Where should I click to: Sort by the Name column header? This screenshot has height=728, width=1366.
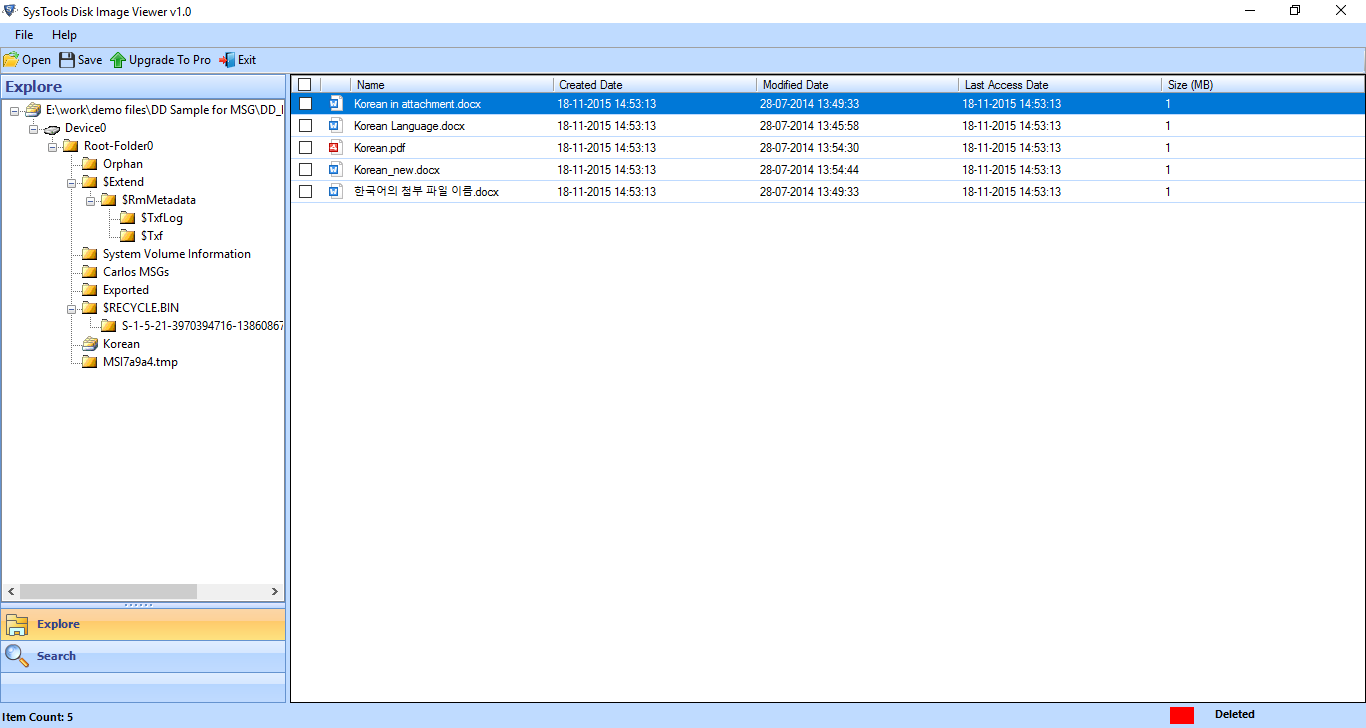pyautogui.click(x=452, y=85)
